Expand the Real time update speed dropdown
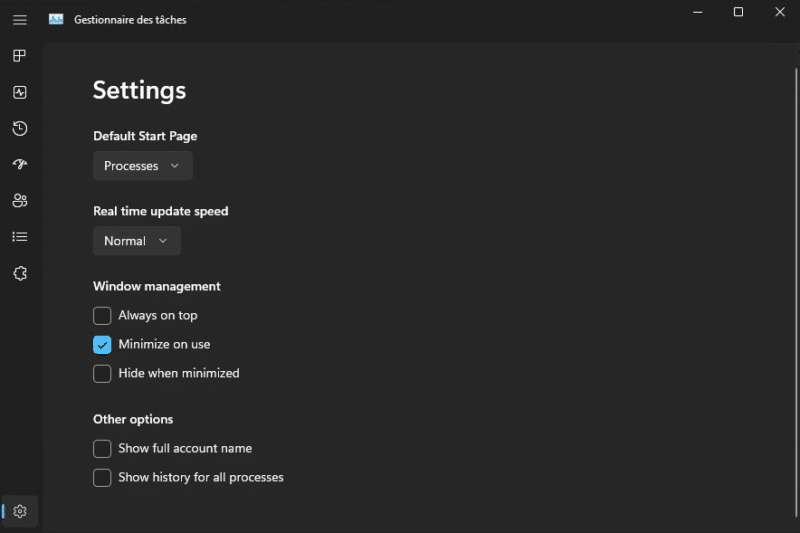The width and height of the screenshot is (800, 533). pyautogui.click(x=136, y=241)
